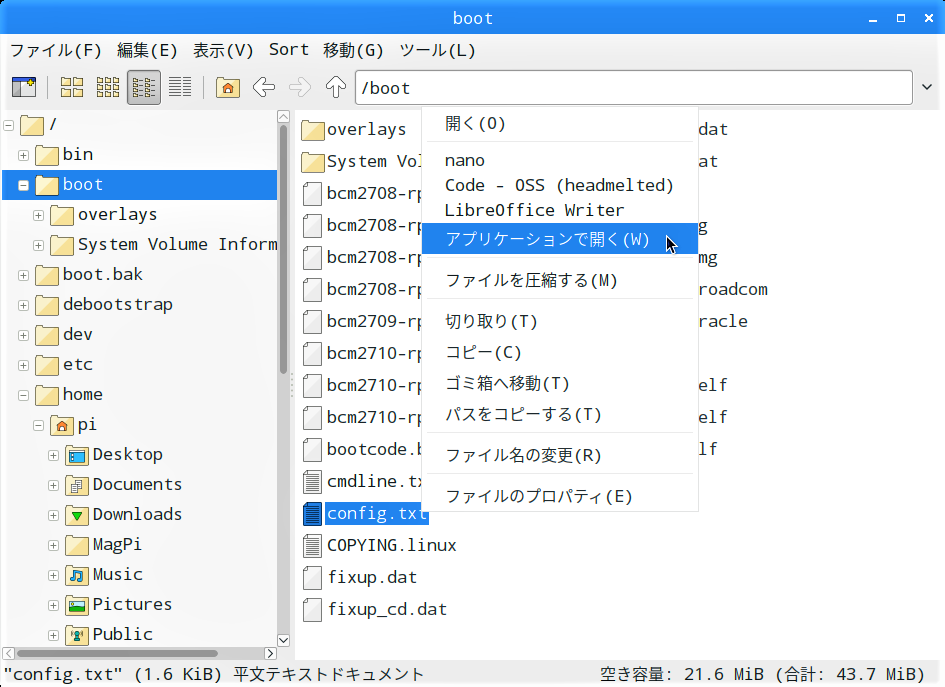Image resolution: width=945 pixels, height=687 pixels.
Task: Expand the bin folder in tree
Action: tap(24, 155)
